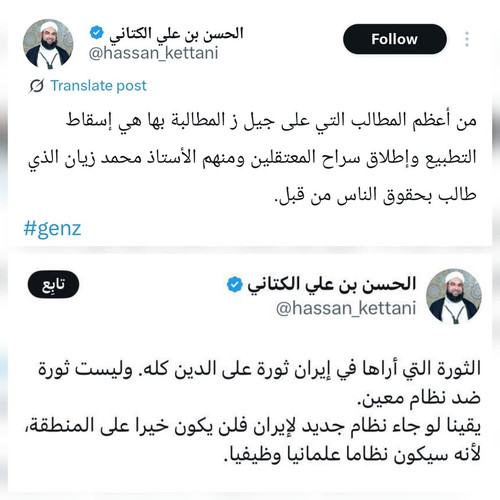
Task: Open @hassan_kettani handle in the bottom post
Action: coord(346,308)
